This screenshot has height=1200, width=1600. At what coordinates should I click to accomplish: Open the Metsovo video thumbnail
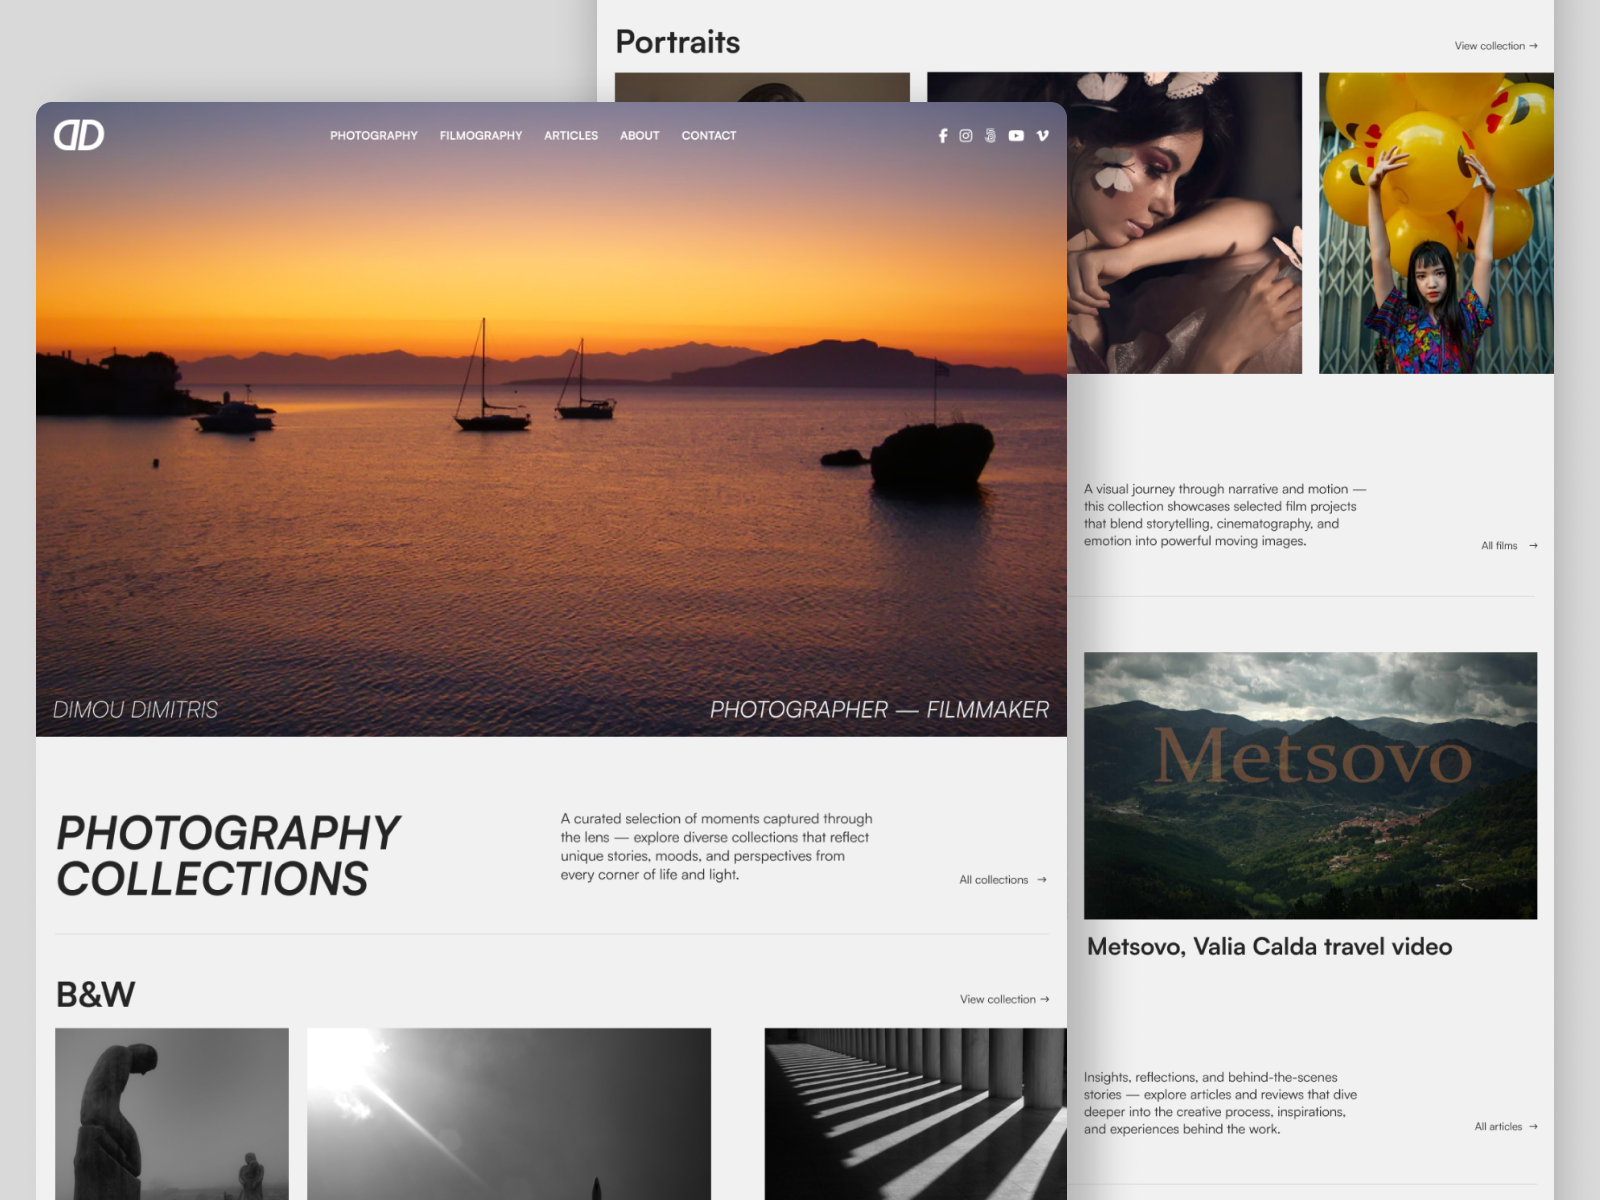(1310, 786)
